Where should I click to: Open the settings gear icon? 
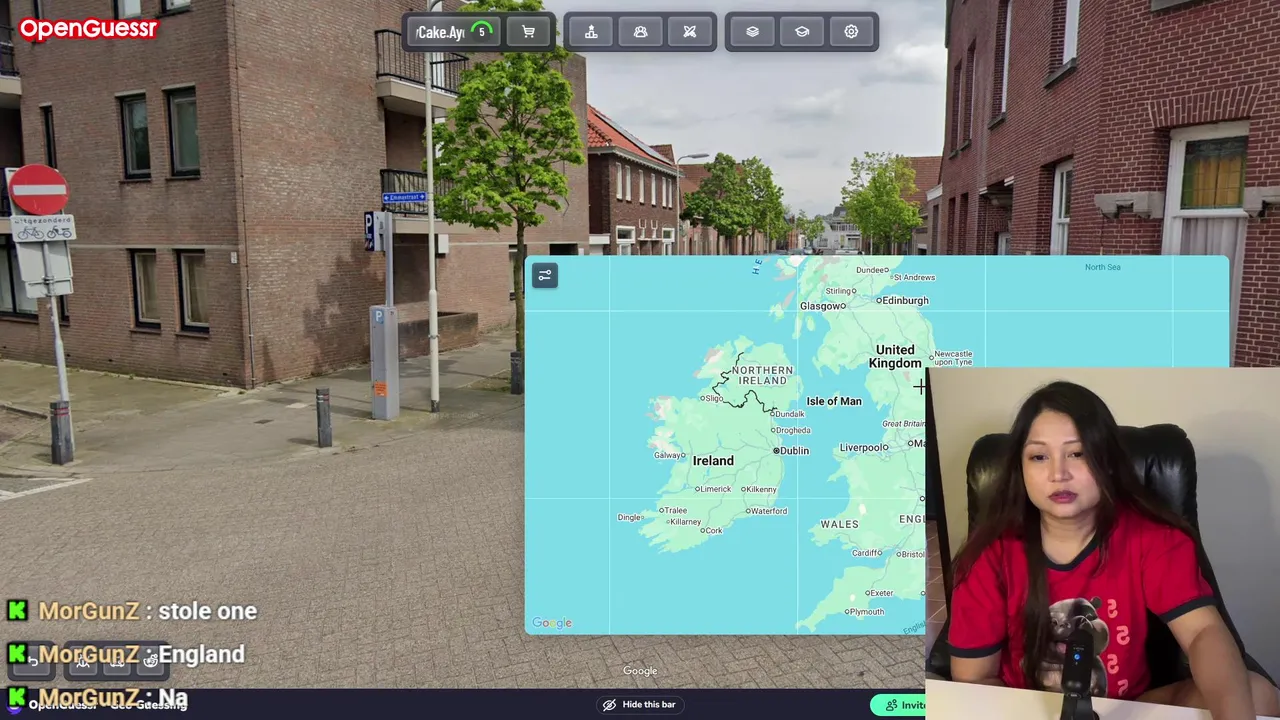(x=851, y=32)
